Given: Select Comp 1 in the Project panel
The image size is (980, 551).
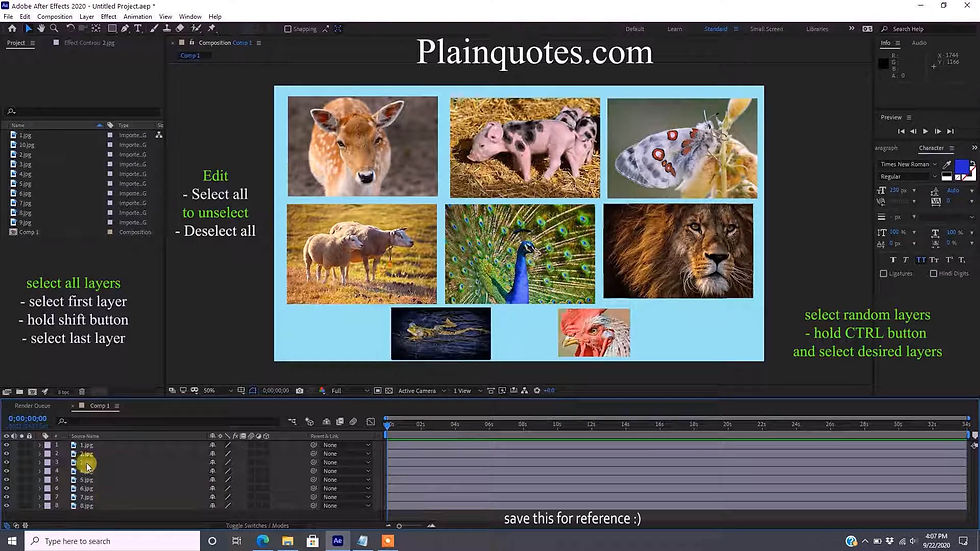Looking at the screenshot, I should [x=29, y=232].
